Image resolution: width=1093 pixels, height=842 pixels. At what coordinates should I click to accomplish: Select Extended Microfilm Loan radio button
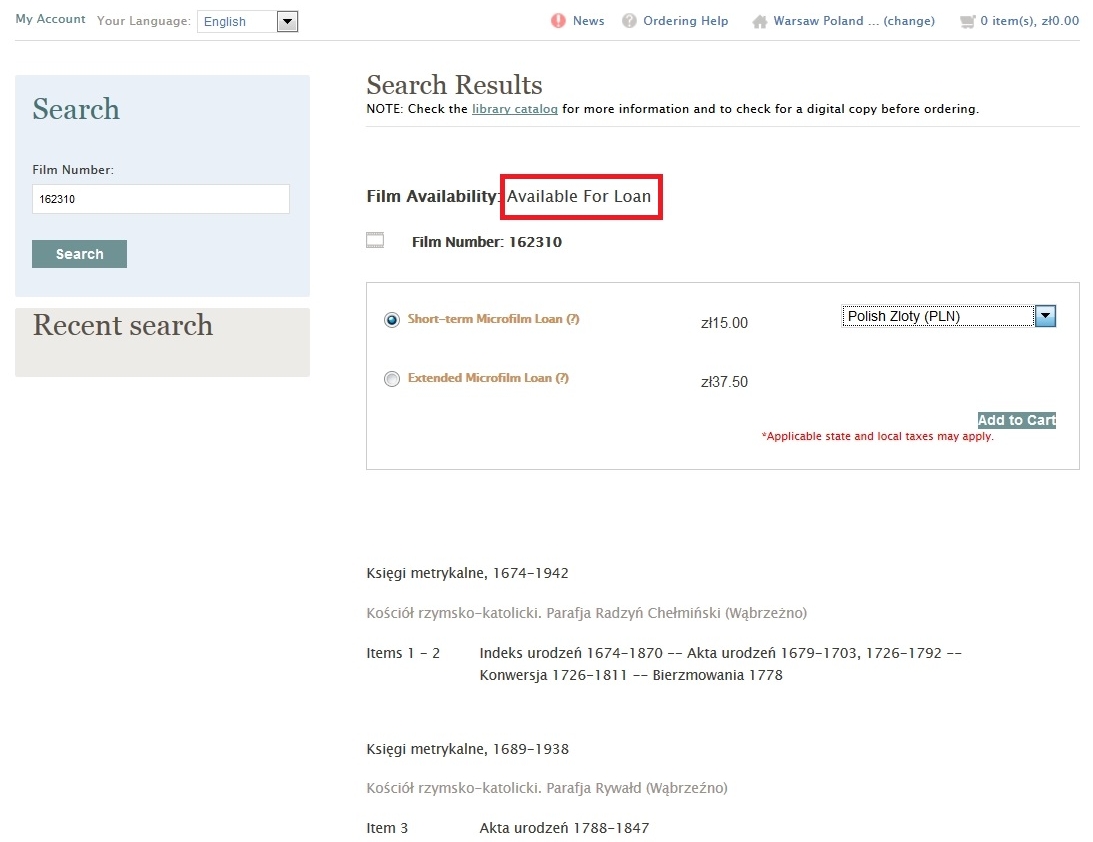click(x=392, y=379)
